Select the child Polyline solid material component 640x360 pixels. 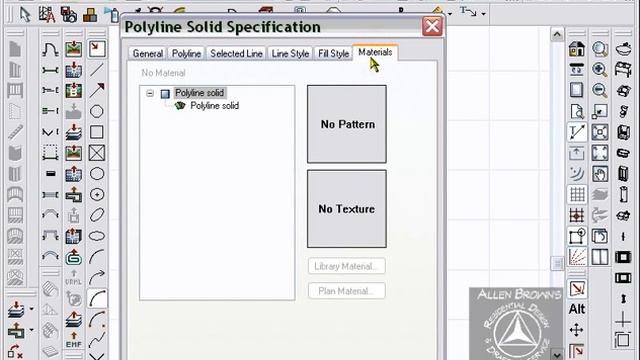pos(214,106)
